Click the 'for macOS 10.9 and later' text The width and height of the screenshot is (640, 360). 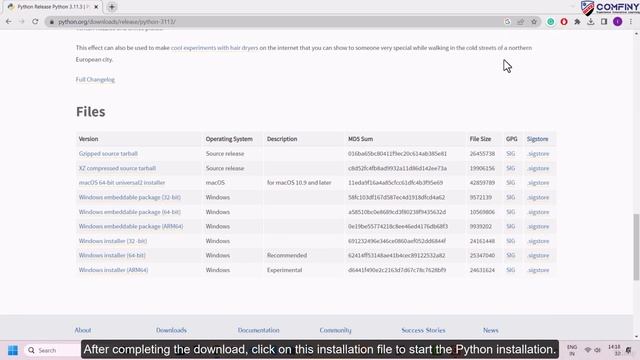pos(299,182)
